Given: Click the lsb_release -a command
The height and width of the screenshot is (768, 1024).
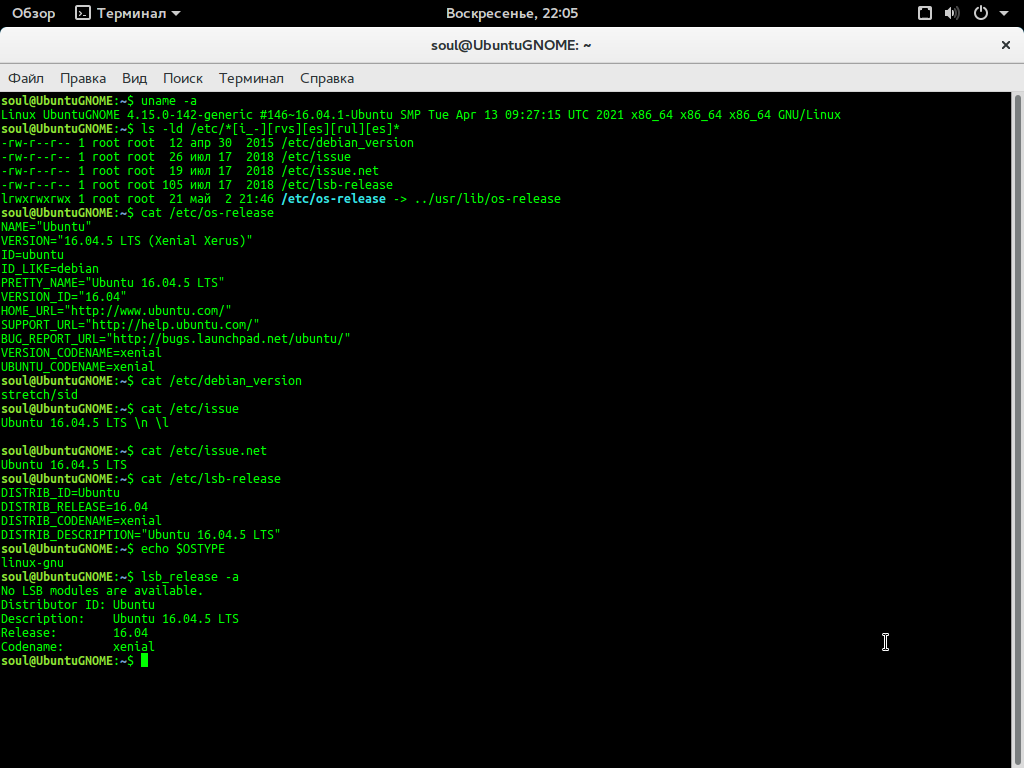Looking at the screenshot, I should 190,577.
